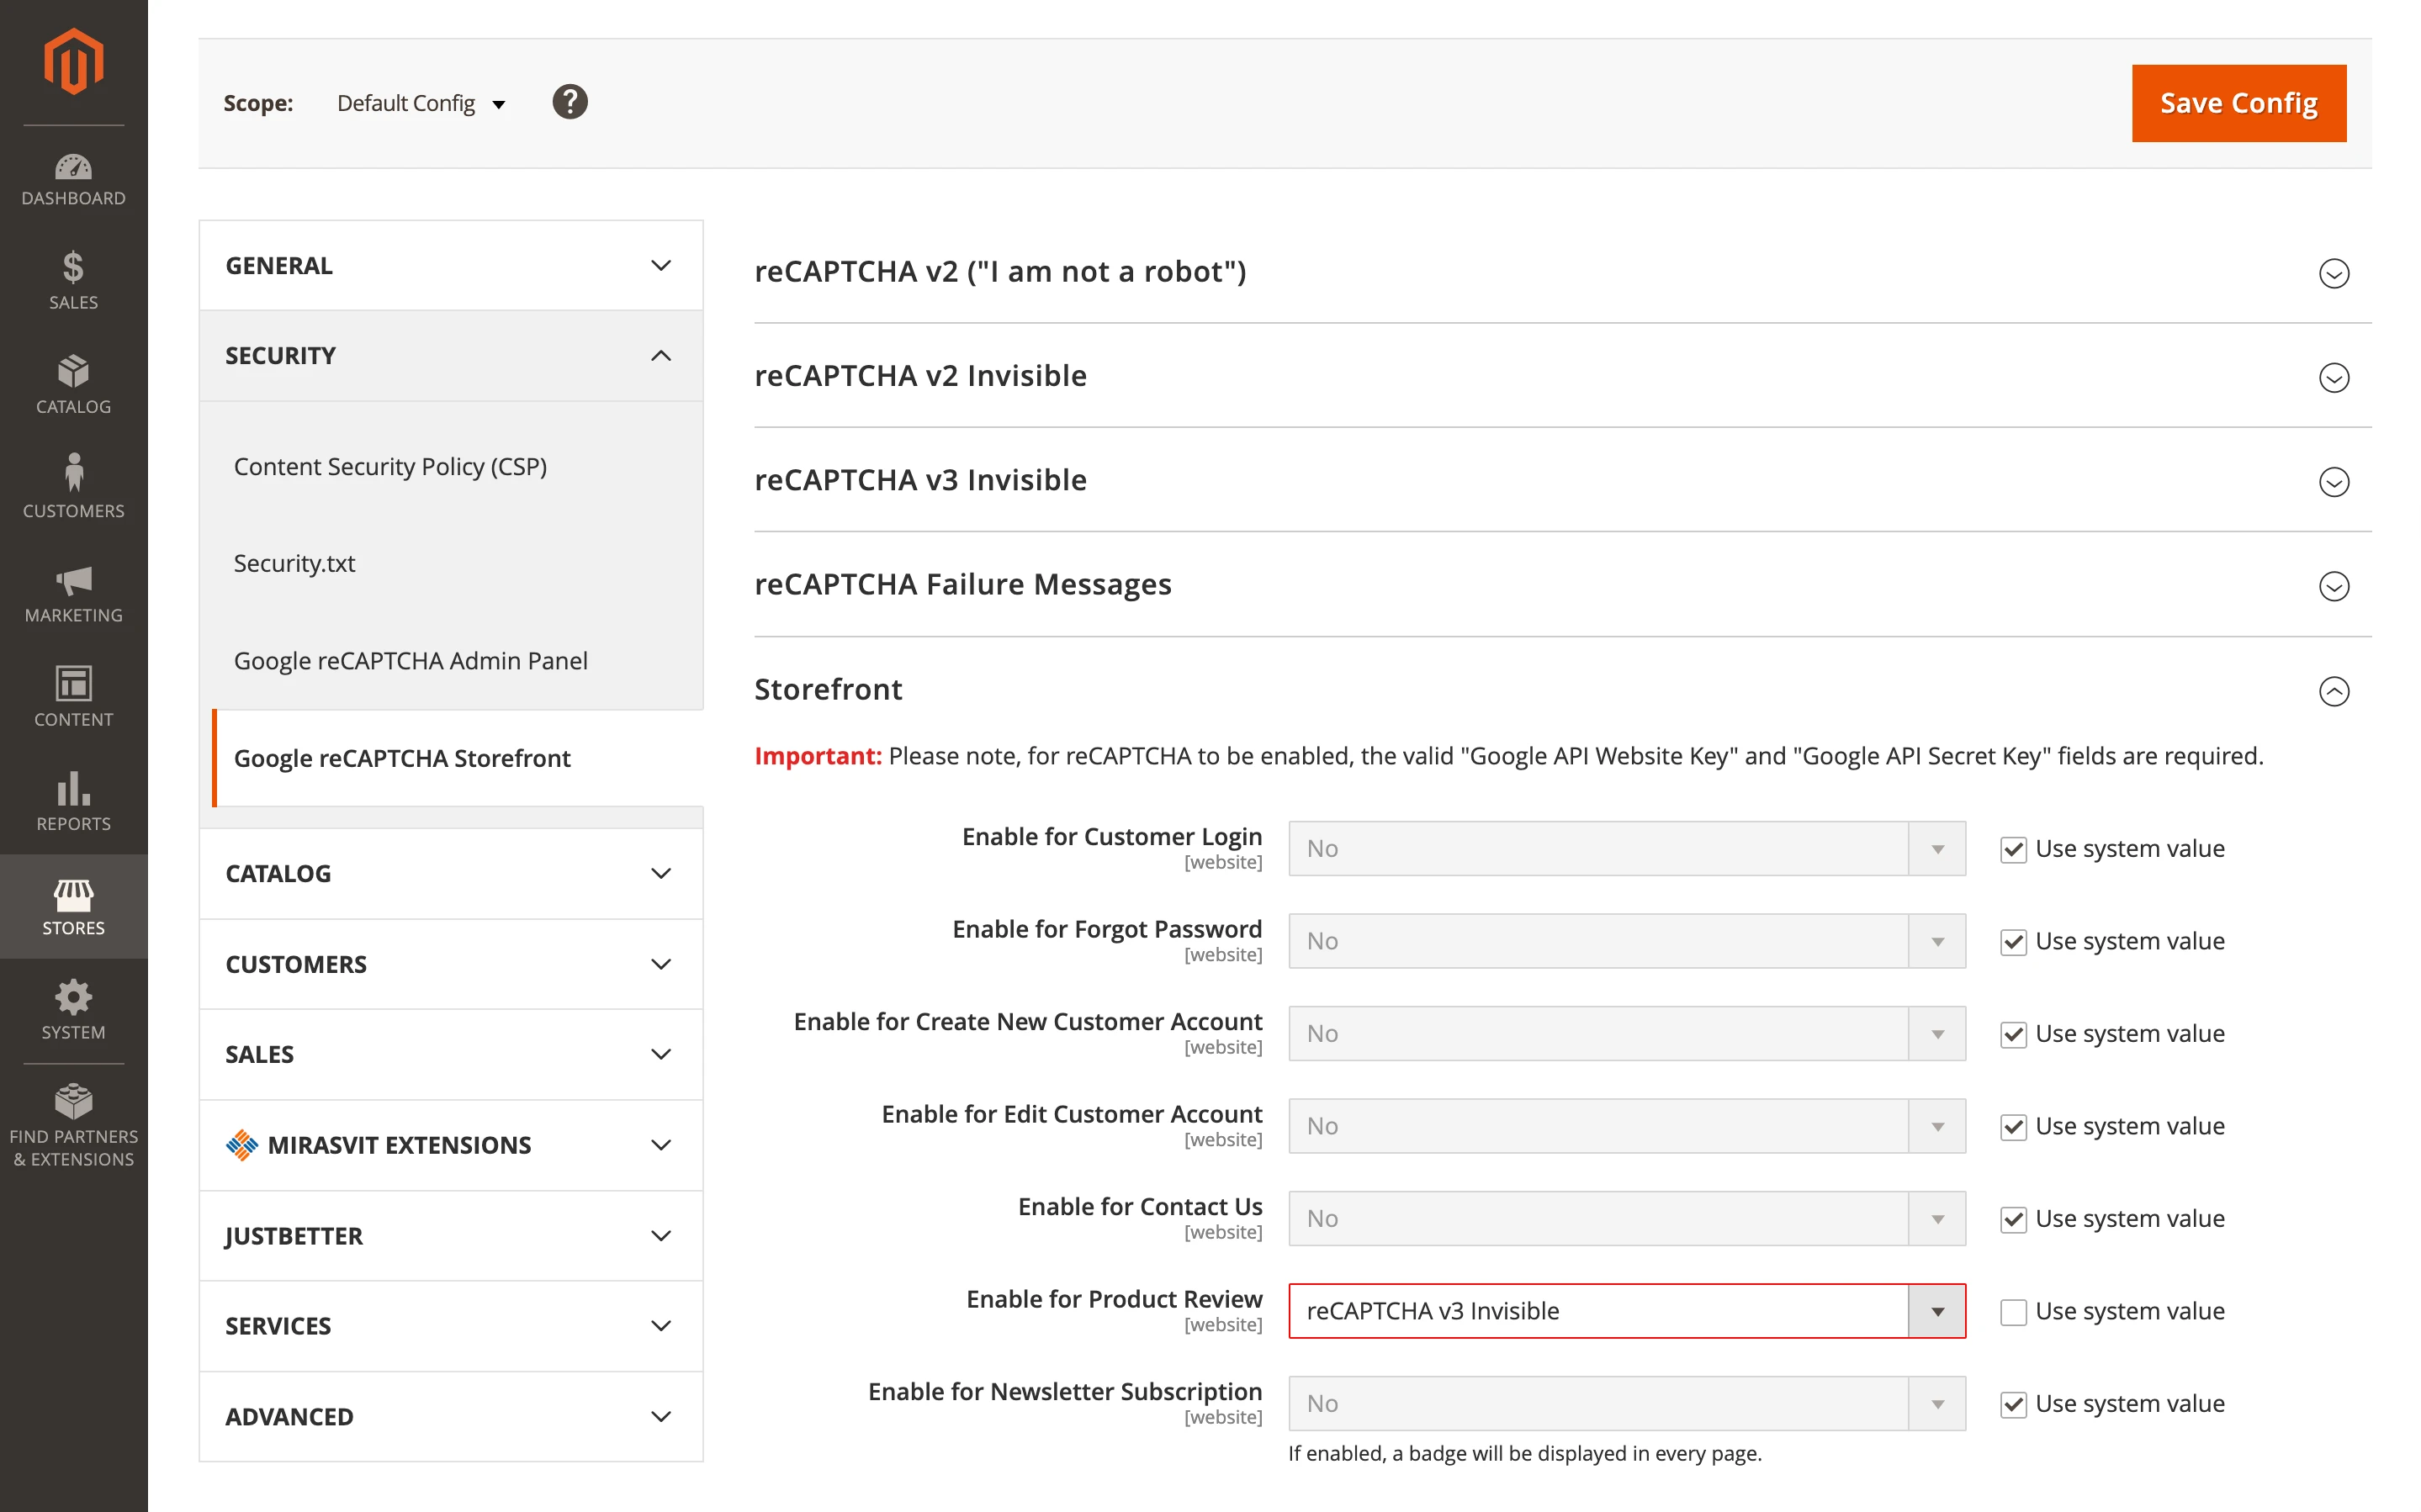Enable Use system value for Product Review

pos(2013,1311)
